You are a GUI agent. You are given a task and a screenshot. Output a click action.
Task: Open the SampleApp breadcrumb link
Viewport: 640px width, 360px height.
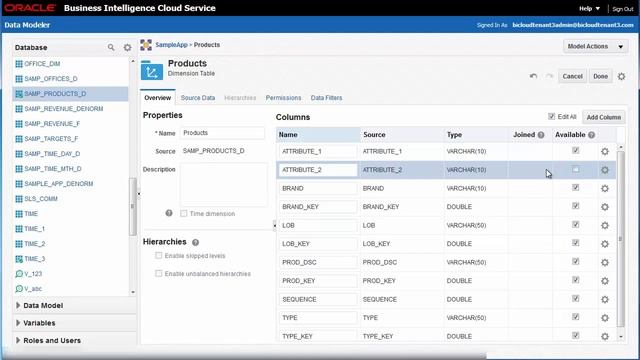point(171,45)
